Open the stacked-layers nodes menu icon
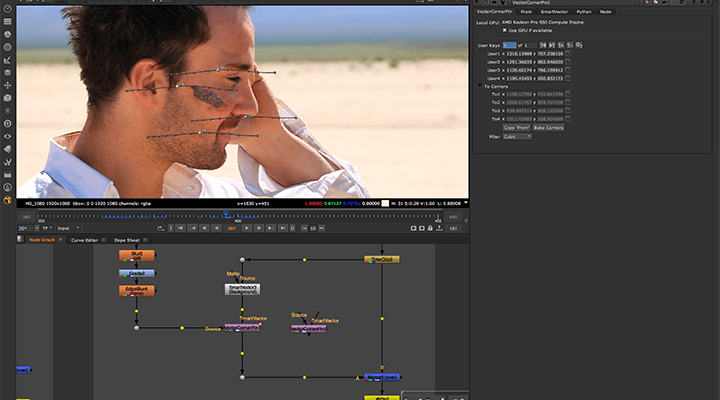Image resolution: width=720 pixels, height=400 pixels. [x=7, y=73]
